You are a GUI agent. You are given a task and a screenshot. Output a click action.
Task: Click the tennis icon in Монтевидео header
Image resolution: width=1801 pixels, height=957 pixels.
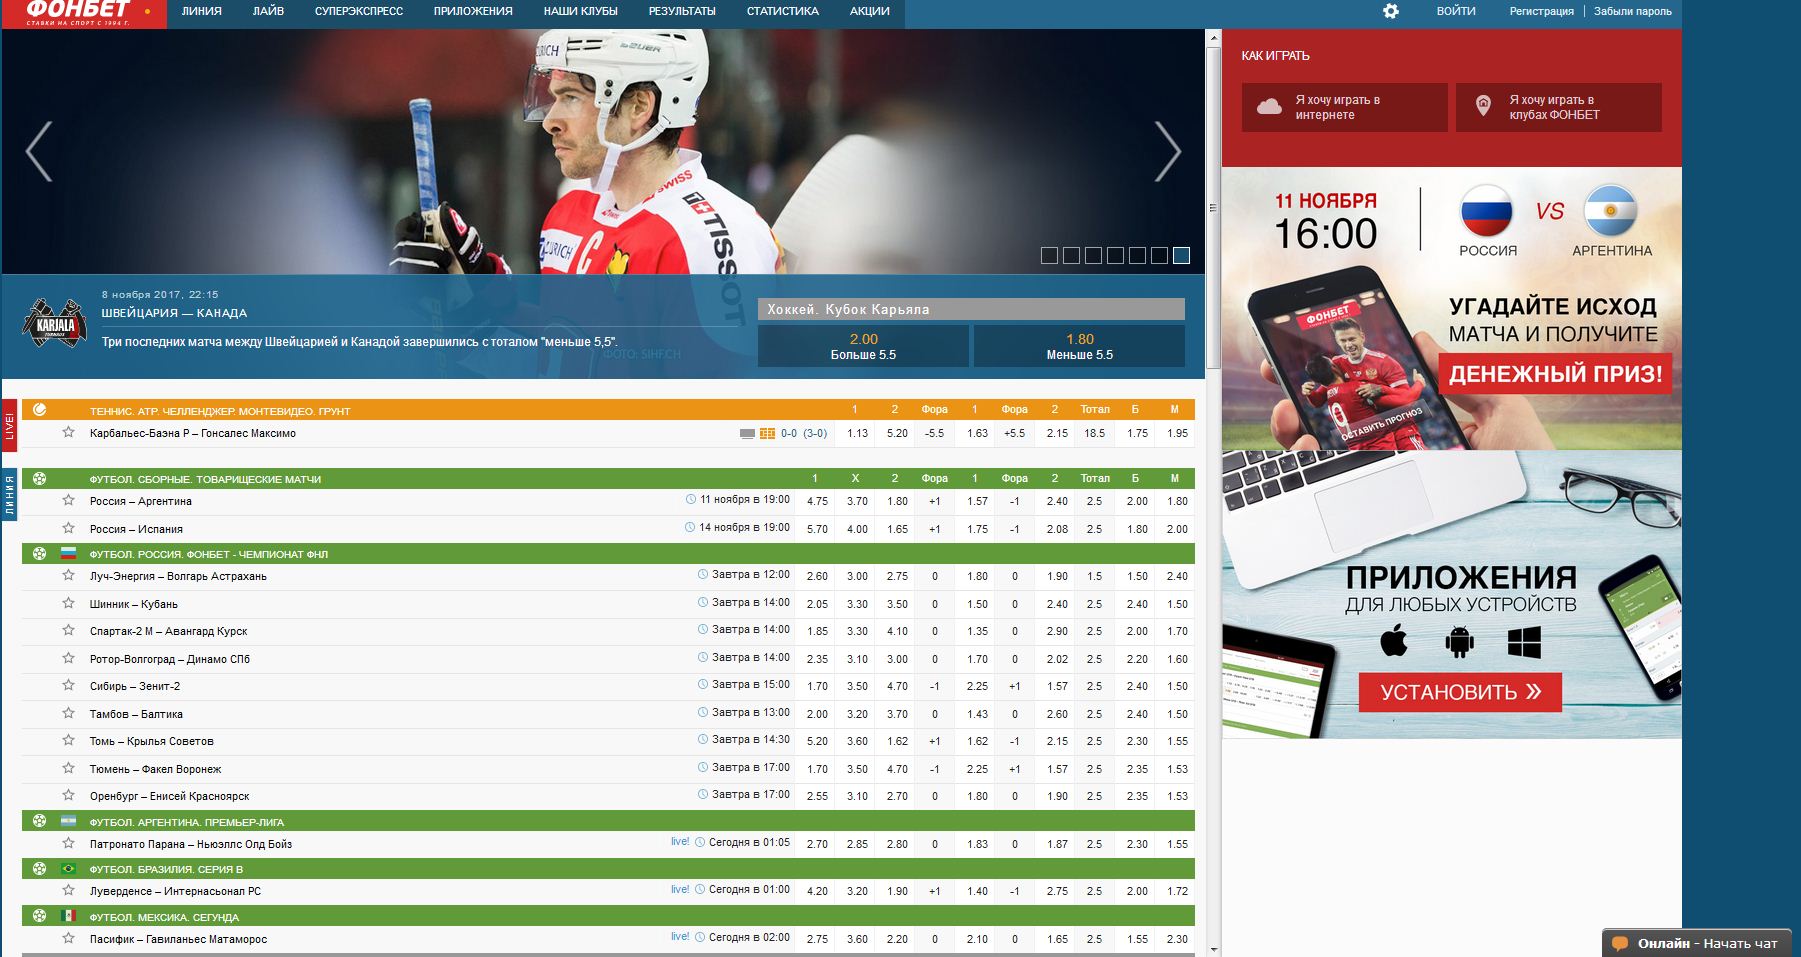point(39,410)
